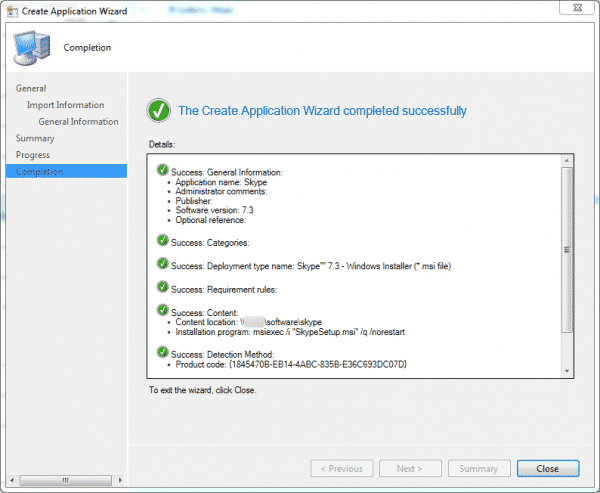Screen dimensions: 600x493
Task: Click 'Application name: Skype' text
Action: [221, 182]
